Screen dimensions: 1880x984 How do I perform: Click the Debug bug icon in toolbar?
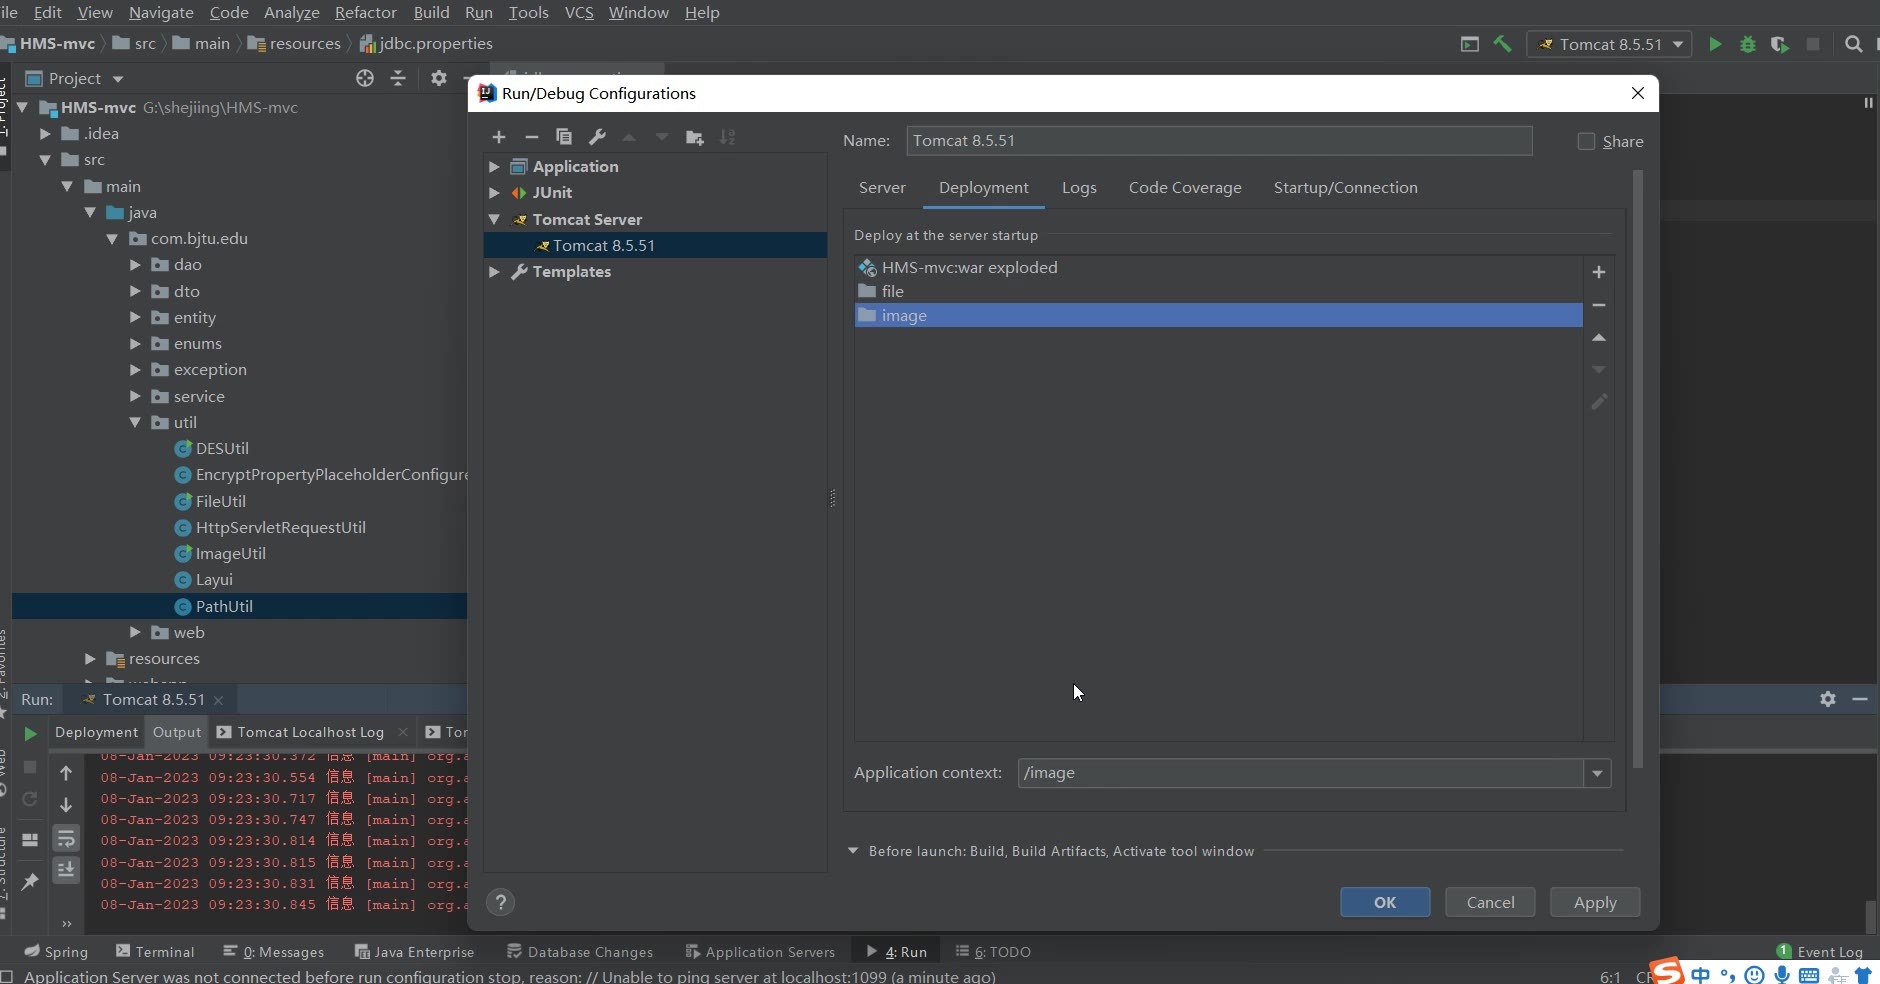1747,44
